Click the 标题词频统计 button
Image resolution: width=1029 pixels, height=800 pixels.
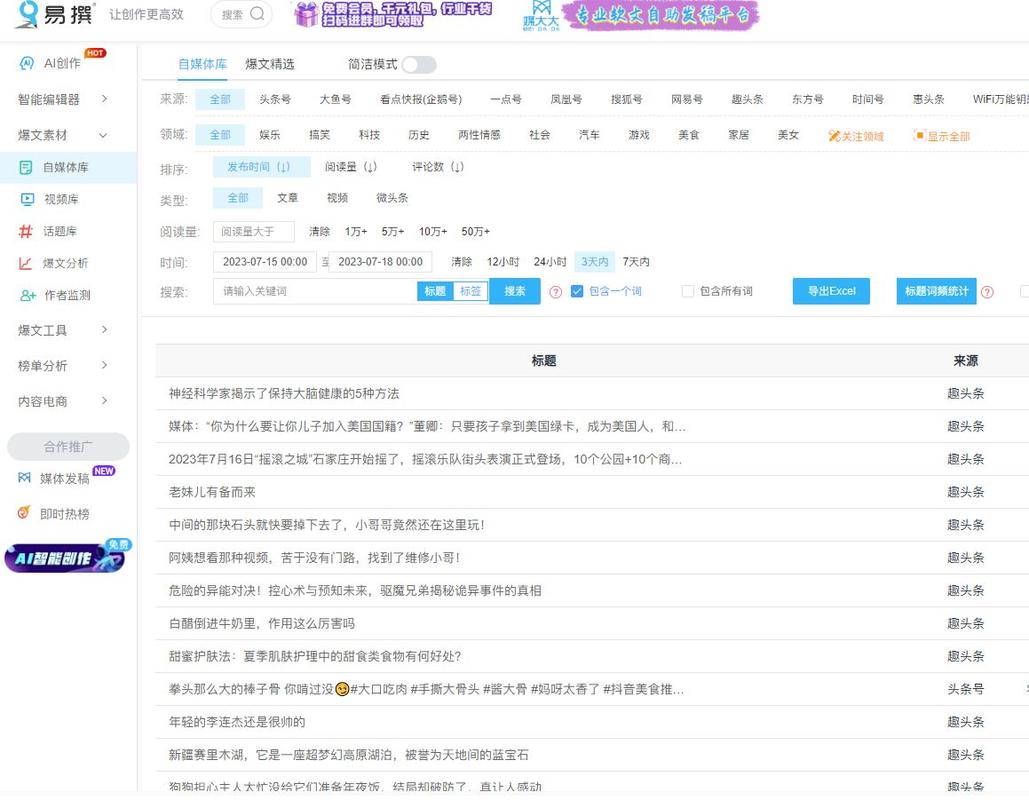936,291
